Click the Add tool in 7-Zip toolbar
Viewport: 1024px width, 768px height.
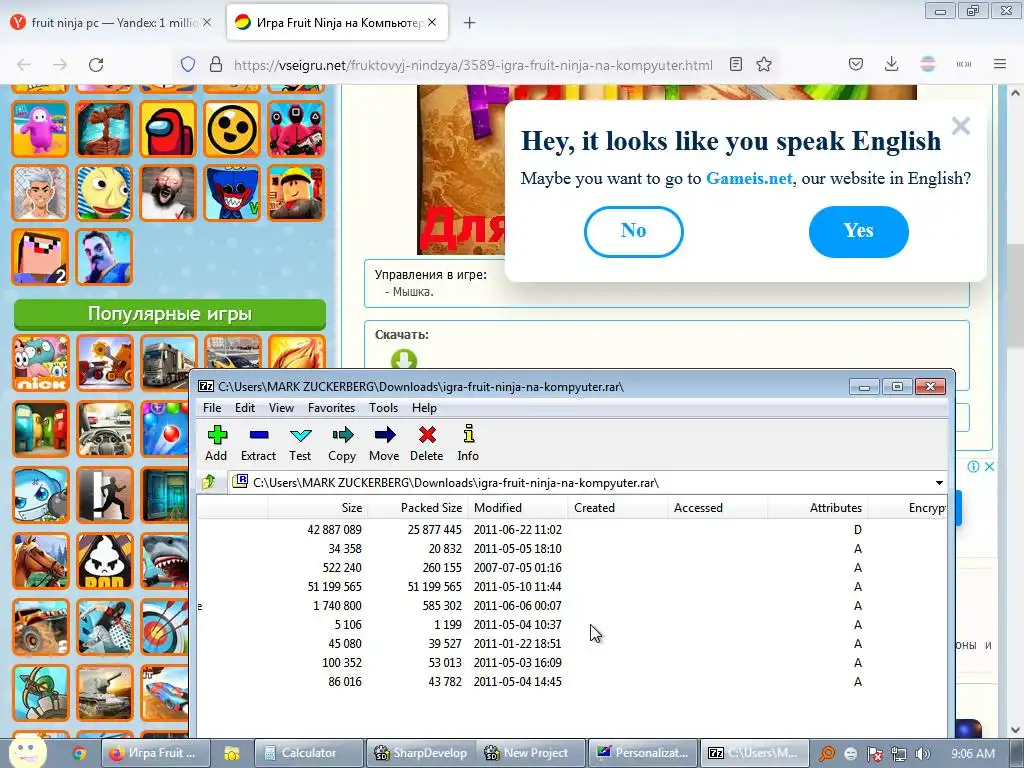click(x=216, y=444)
